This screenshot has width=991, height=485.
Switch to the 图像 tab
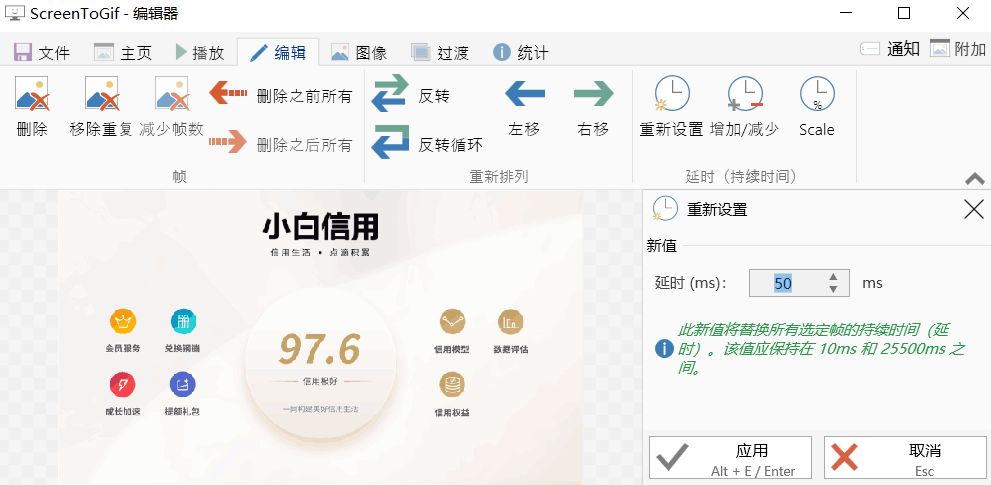coord(359,52)
